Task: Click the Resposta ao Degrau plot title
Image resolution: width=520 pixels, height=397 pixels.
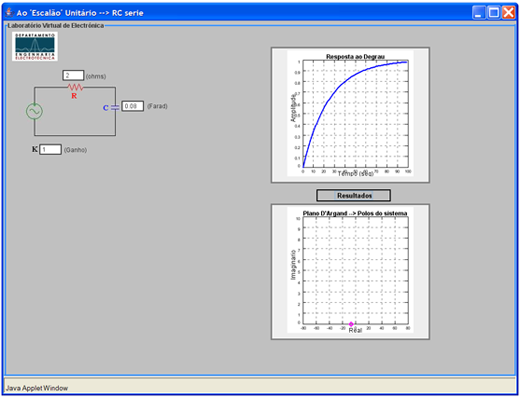Action: (355, 56)
